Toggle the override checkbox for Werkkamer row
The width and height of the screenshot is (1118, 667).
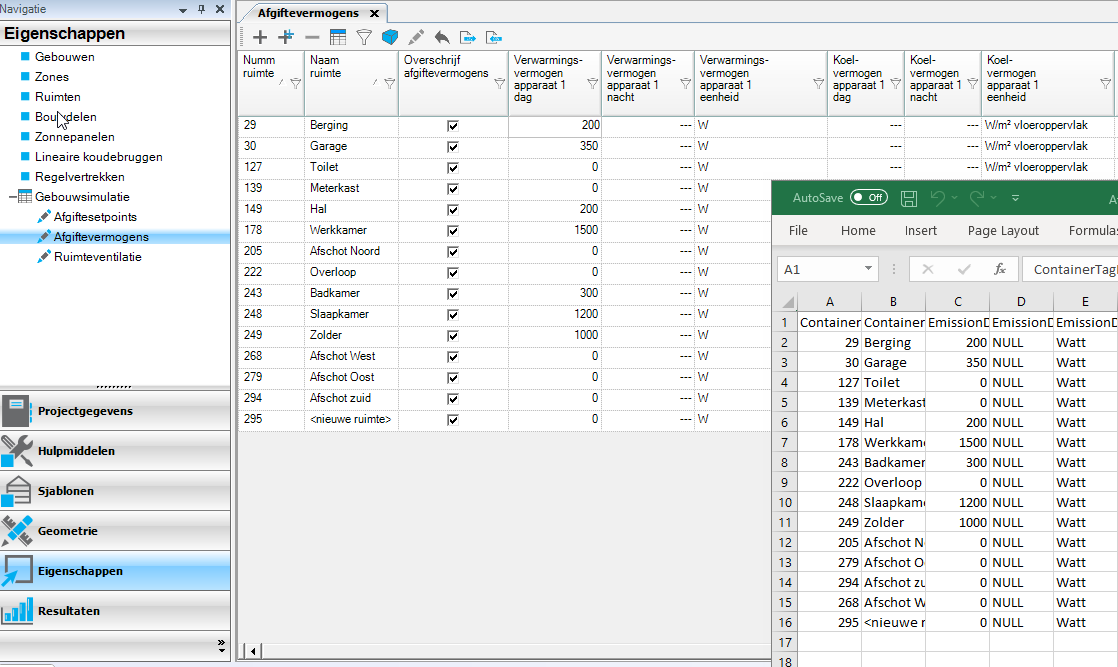tap(453, 231)
